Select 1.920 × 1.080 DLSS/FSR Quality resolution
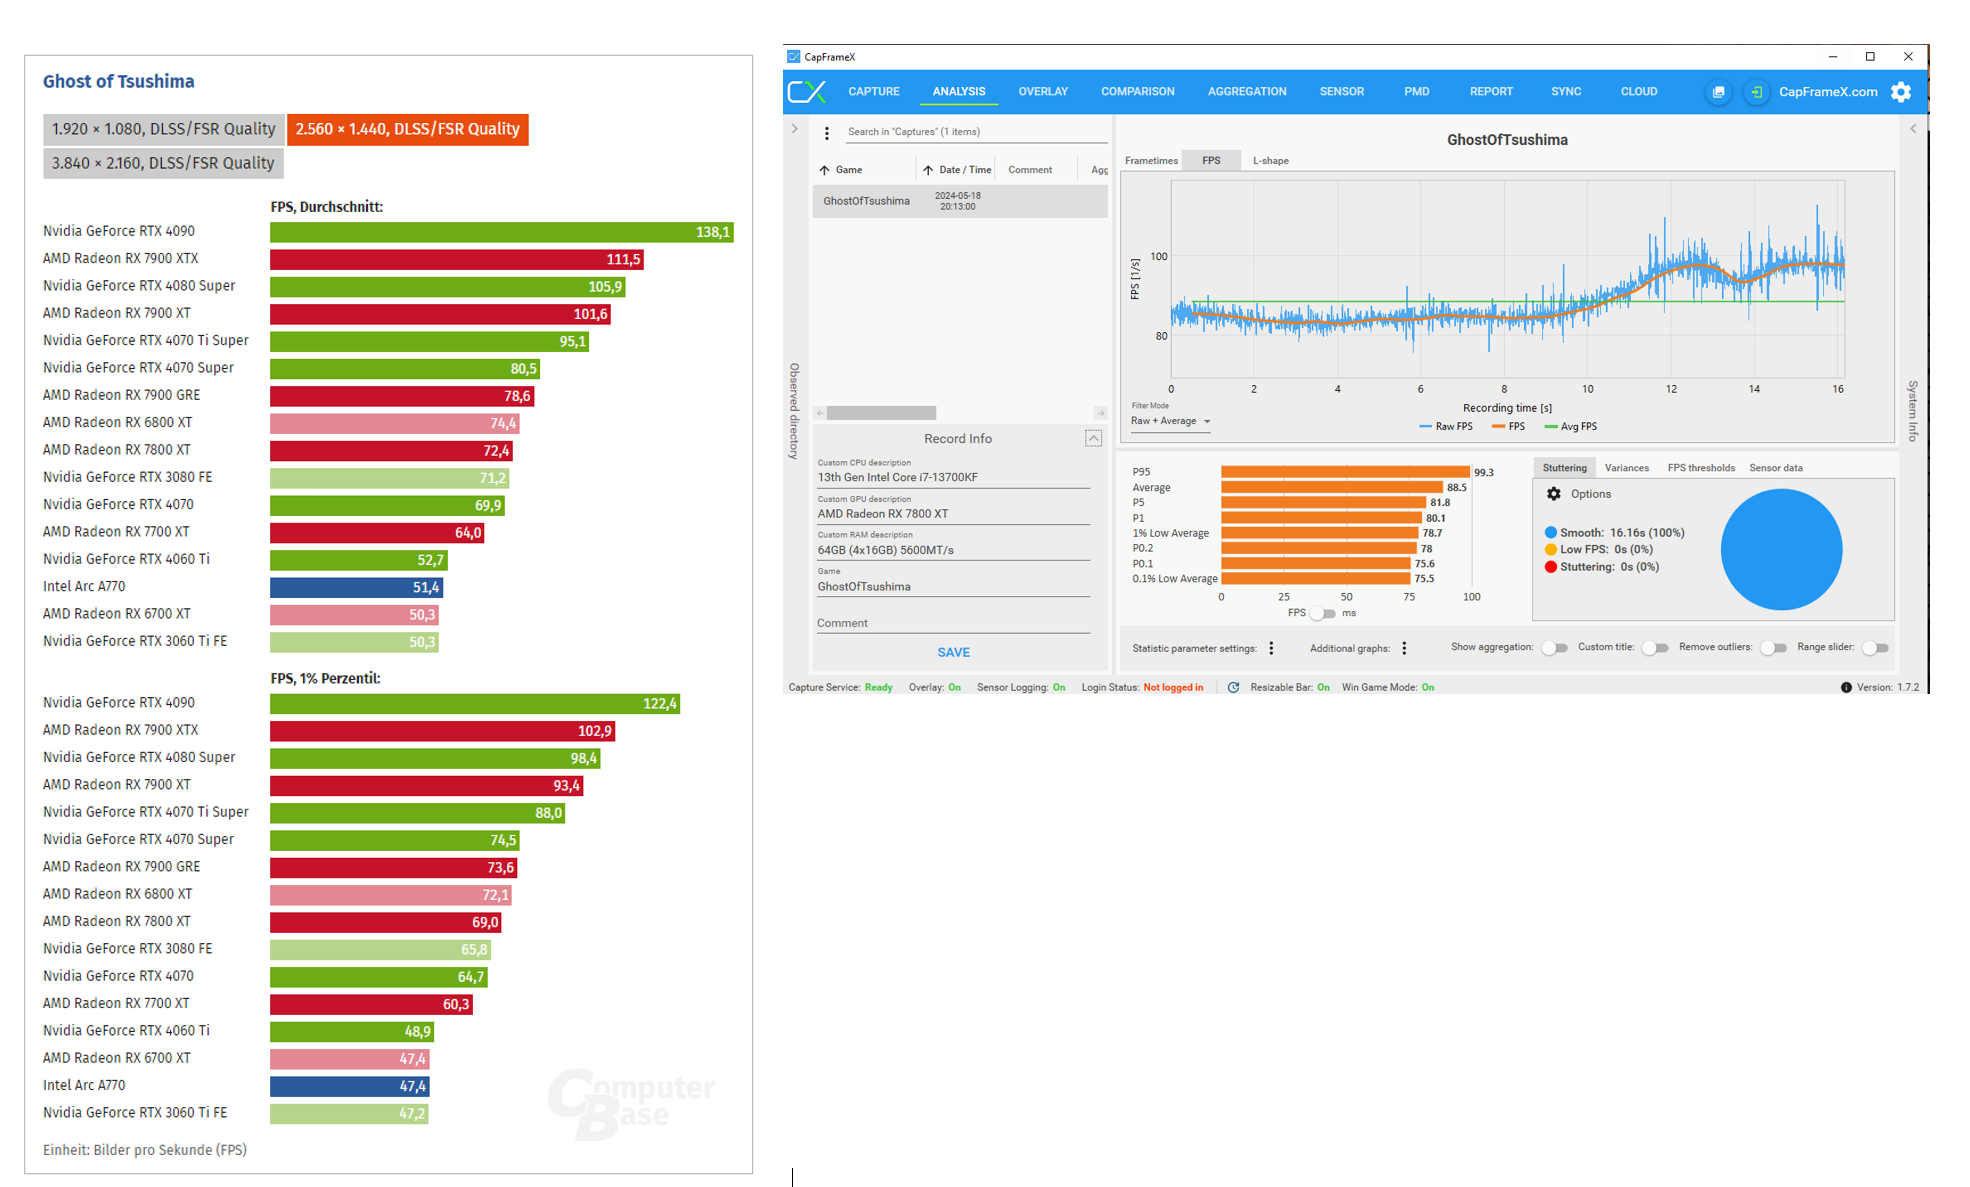The height and width of the screenshot is (1187, 1970). coord(163,129)
